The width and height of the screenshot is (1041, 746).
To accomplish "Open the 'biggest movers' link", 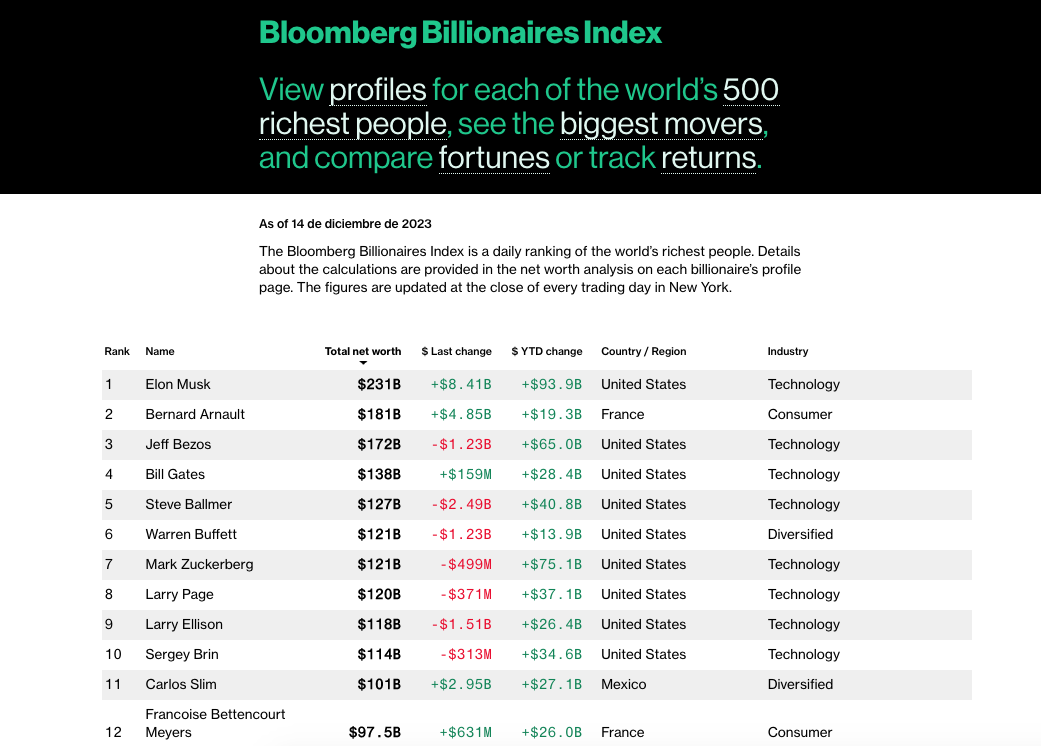I will (662, 124).
